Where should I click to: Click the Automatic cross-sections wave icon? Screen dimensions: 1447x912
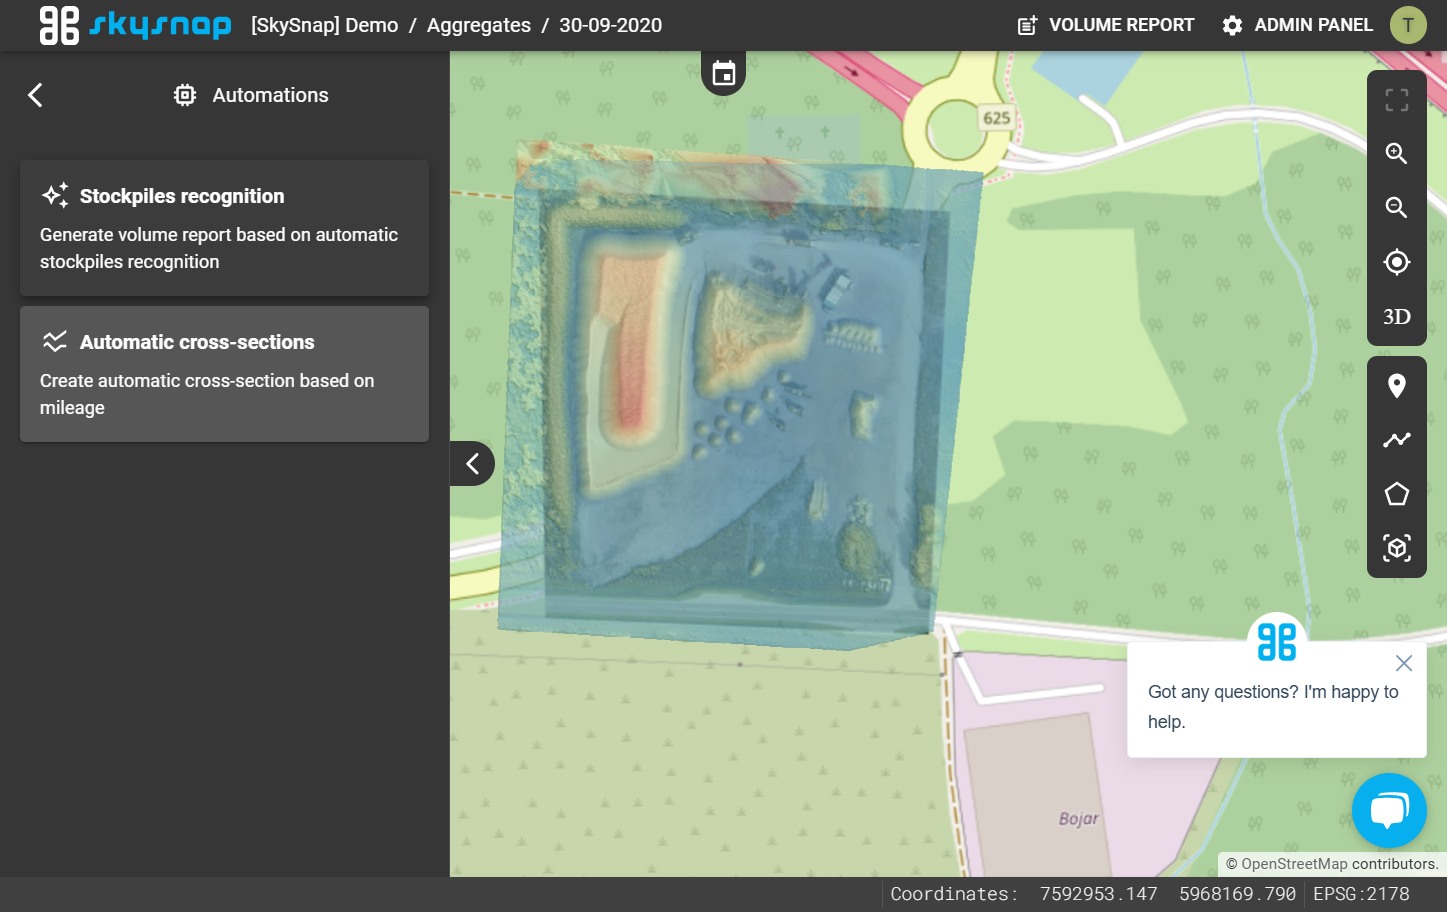[55, 341]
